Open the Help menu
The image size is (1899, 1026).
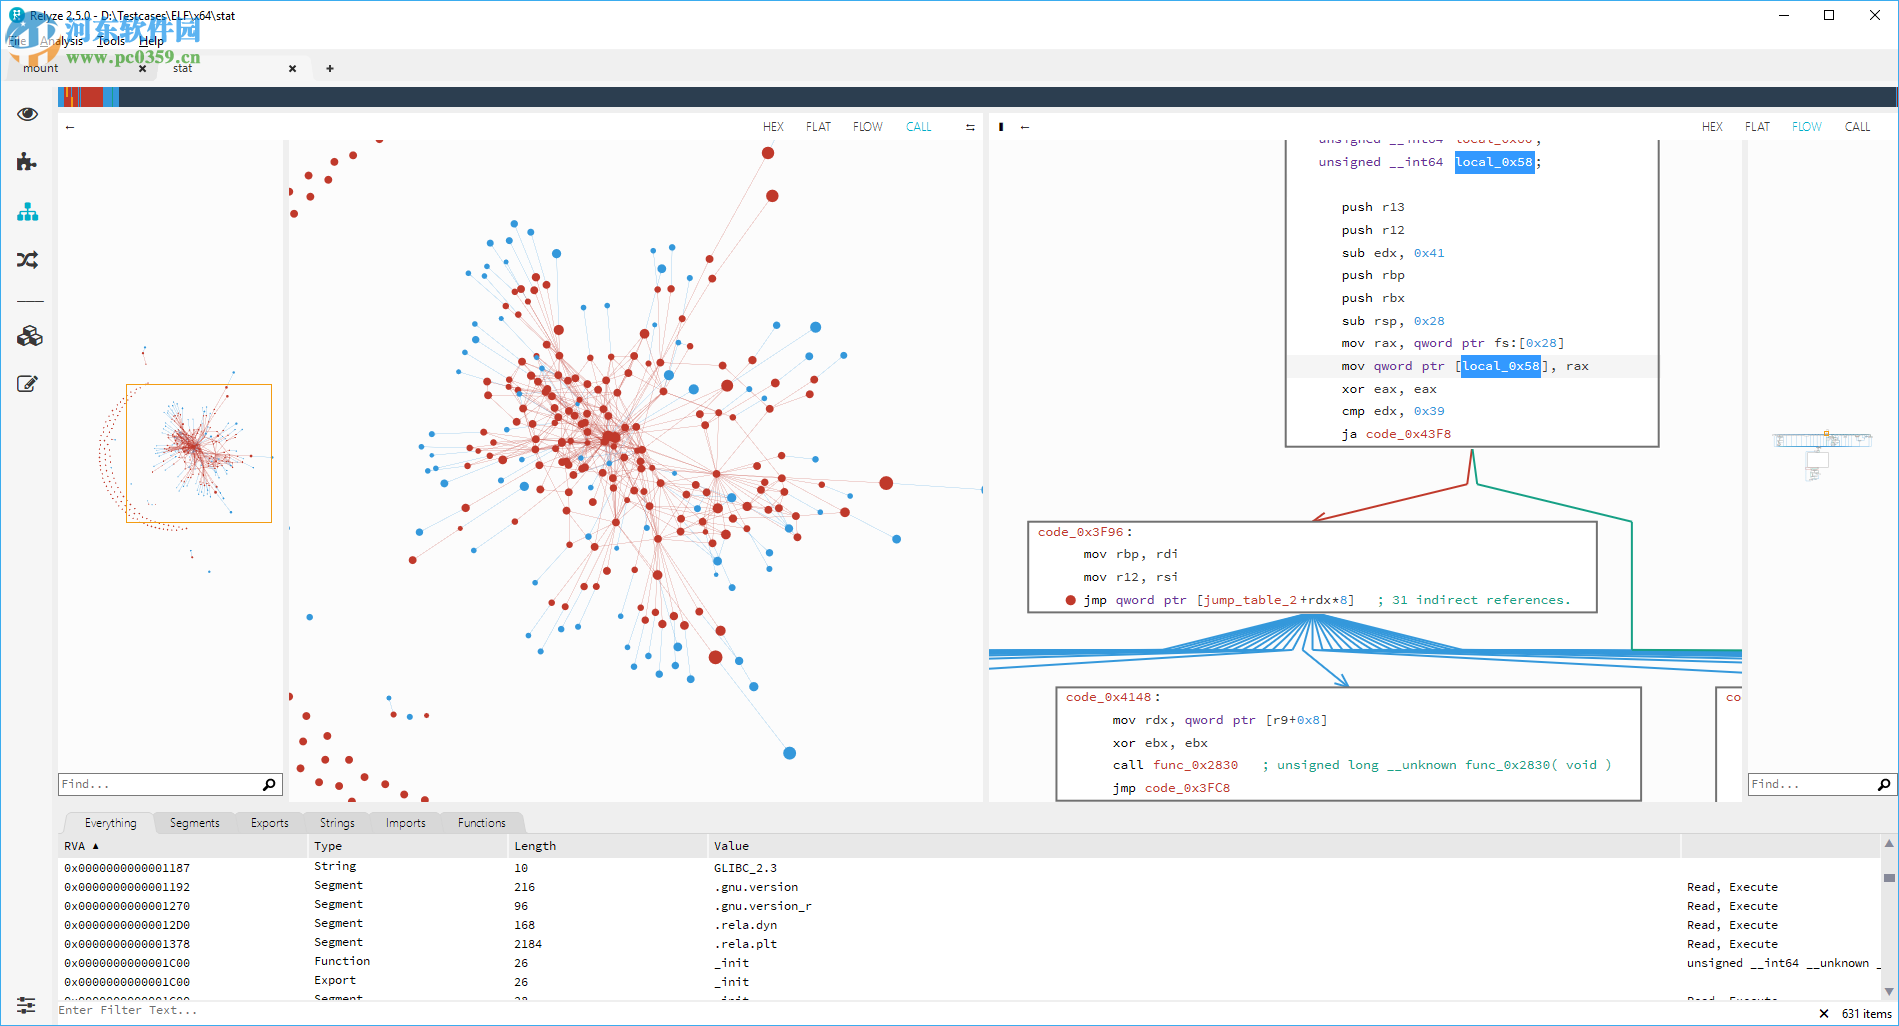point(151,41)
